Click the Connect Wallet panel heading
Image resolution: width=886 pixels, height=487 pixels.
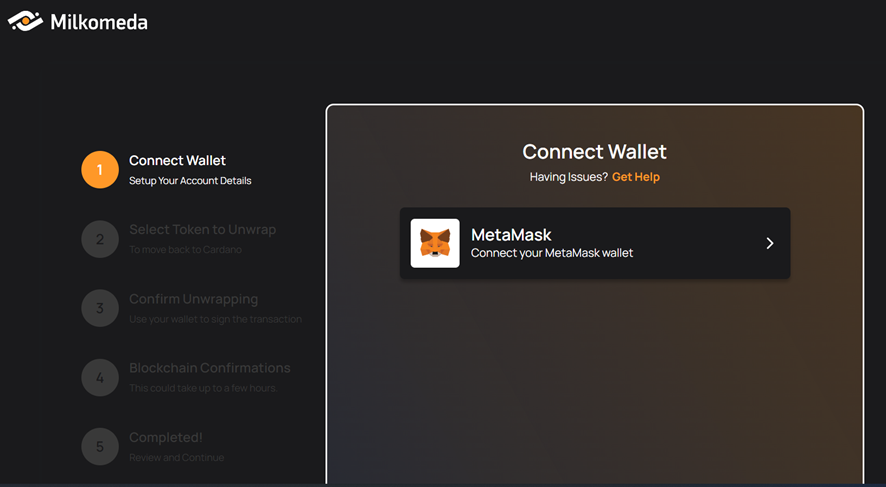point(594,151)
